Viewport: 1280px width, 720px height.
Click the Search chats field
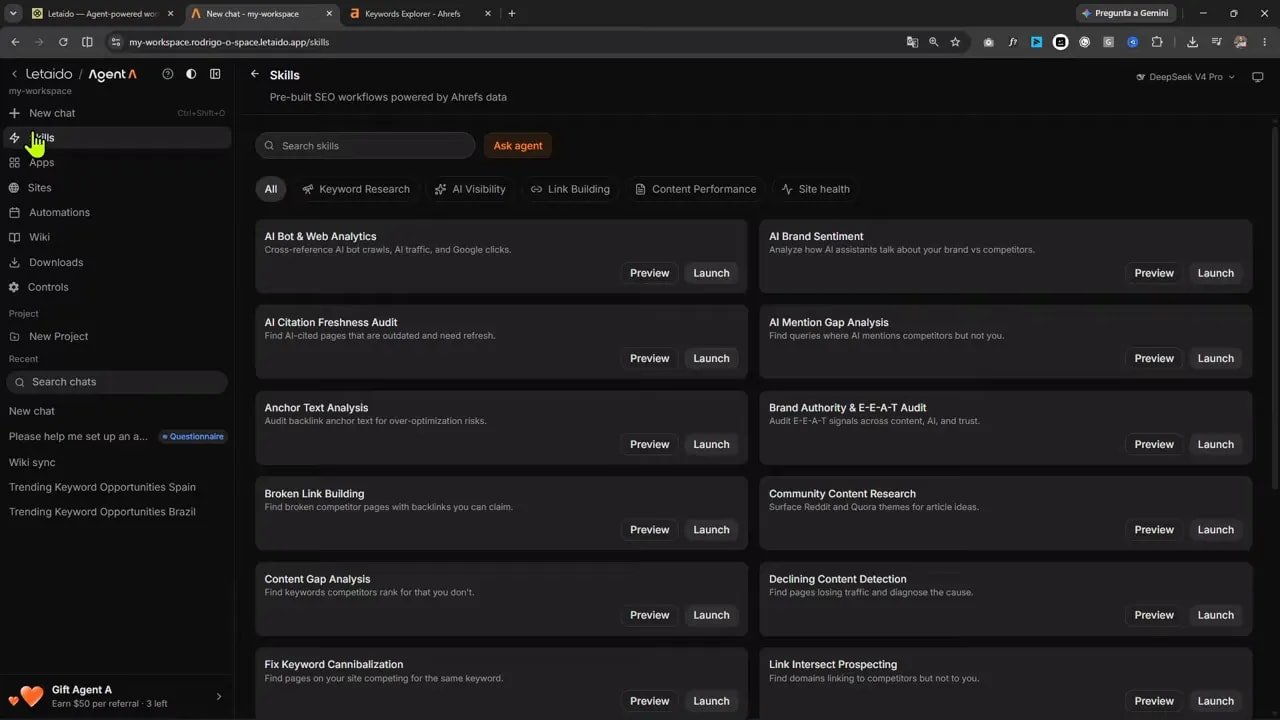coord(117,382)
